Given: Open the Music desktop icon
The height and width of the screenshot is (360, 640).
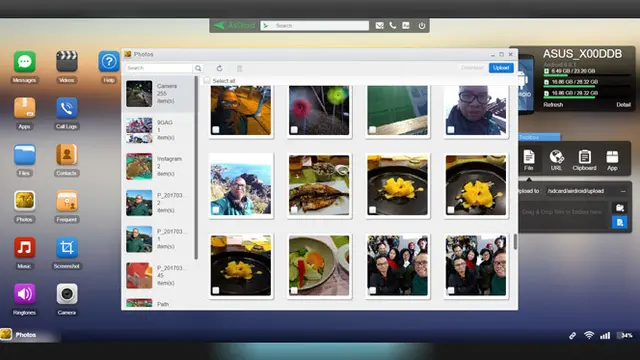Looking at the screenshot, I should pyautogui.click(x=24, y=247).
